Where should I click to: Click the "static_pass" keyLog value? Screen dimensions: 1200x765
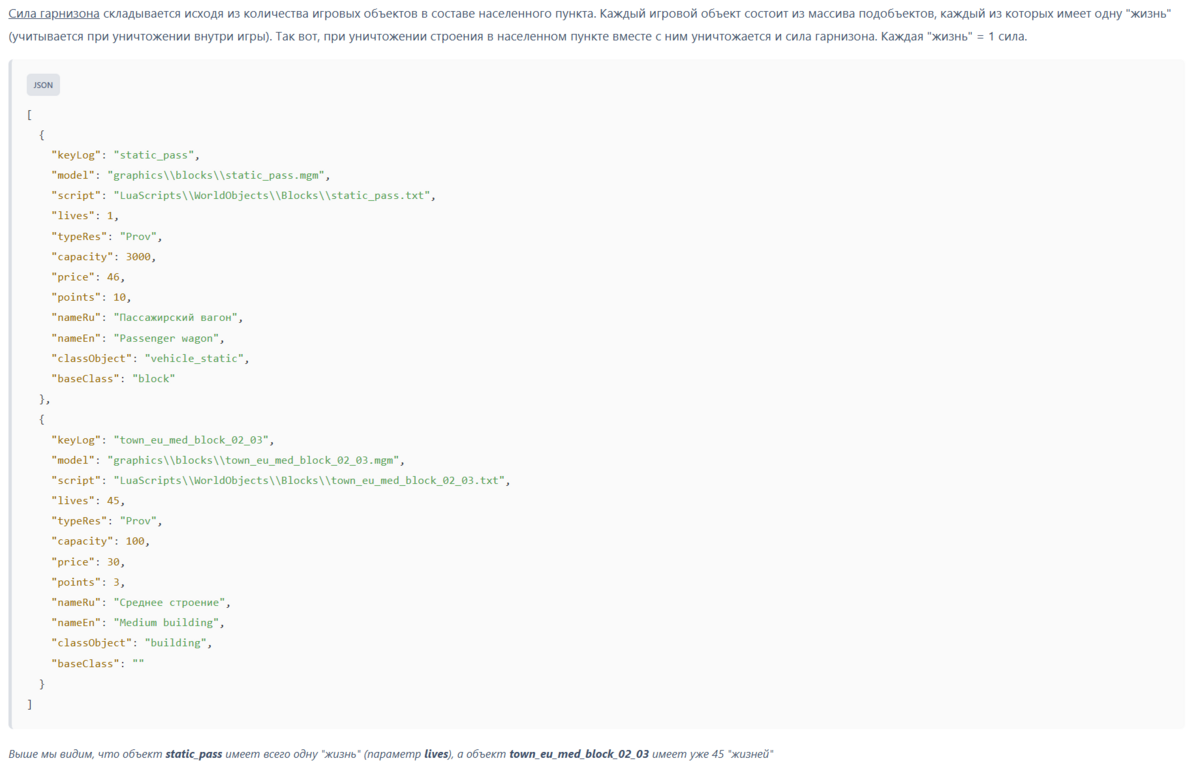(157, 155)
